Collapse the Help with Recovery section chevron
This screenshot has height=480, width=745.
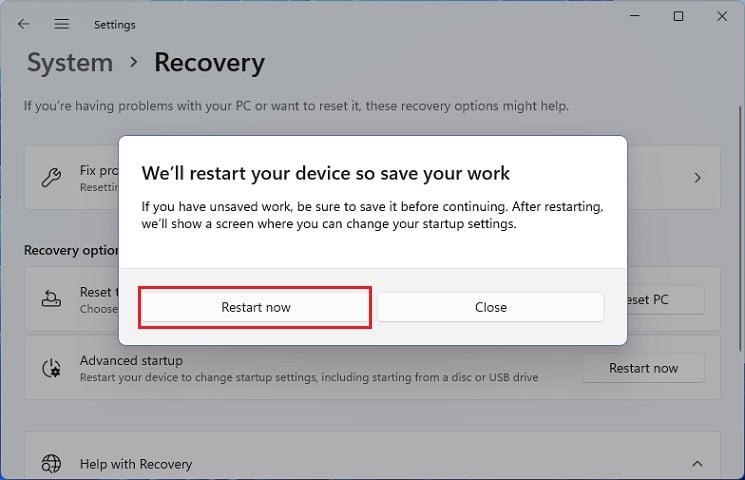(697, 464)
